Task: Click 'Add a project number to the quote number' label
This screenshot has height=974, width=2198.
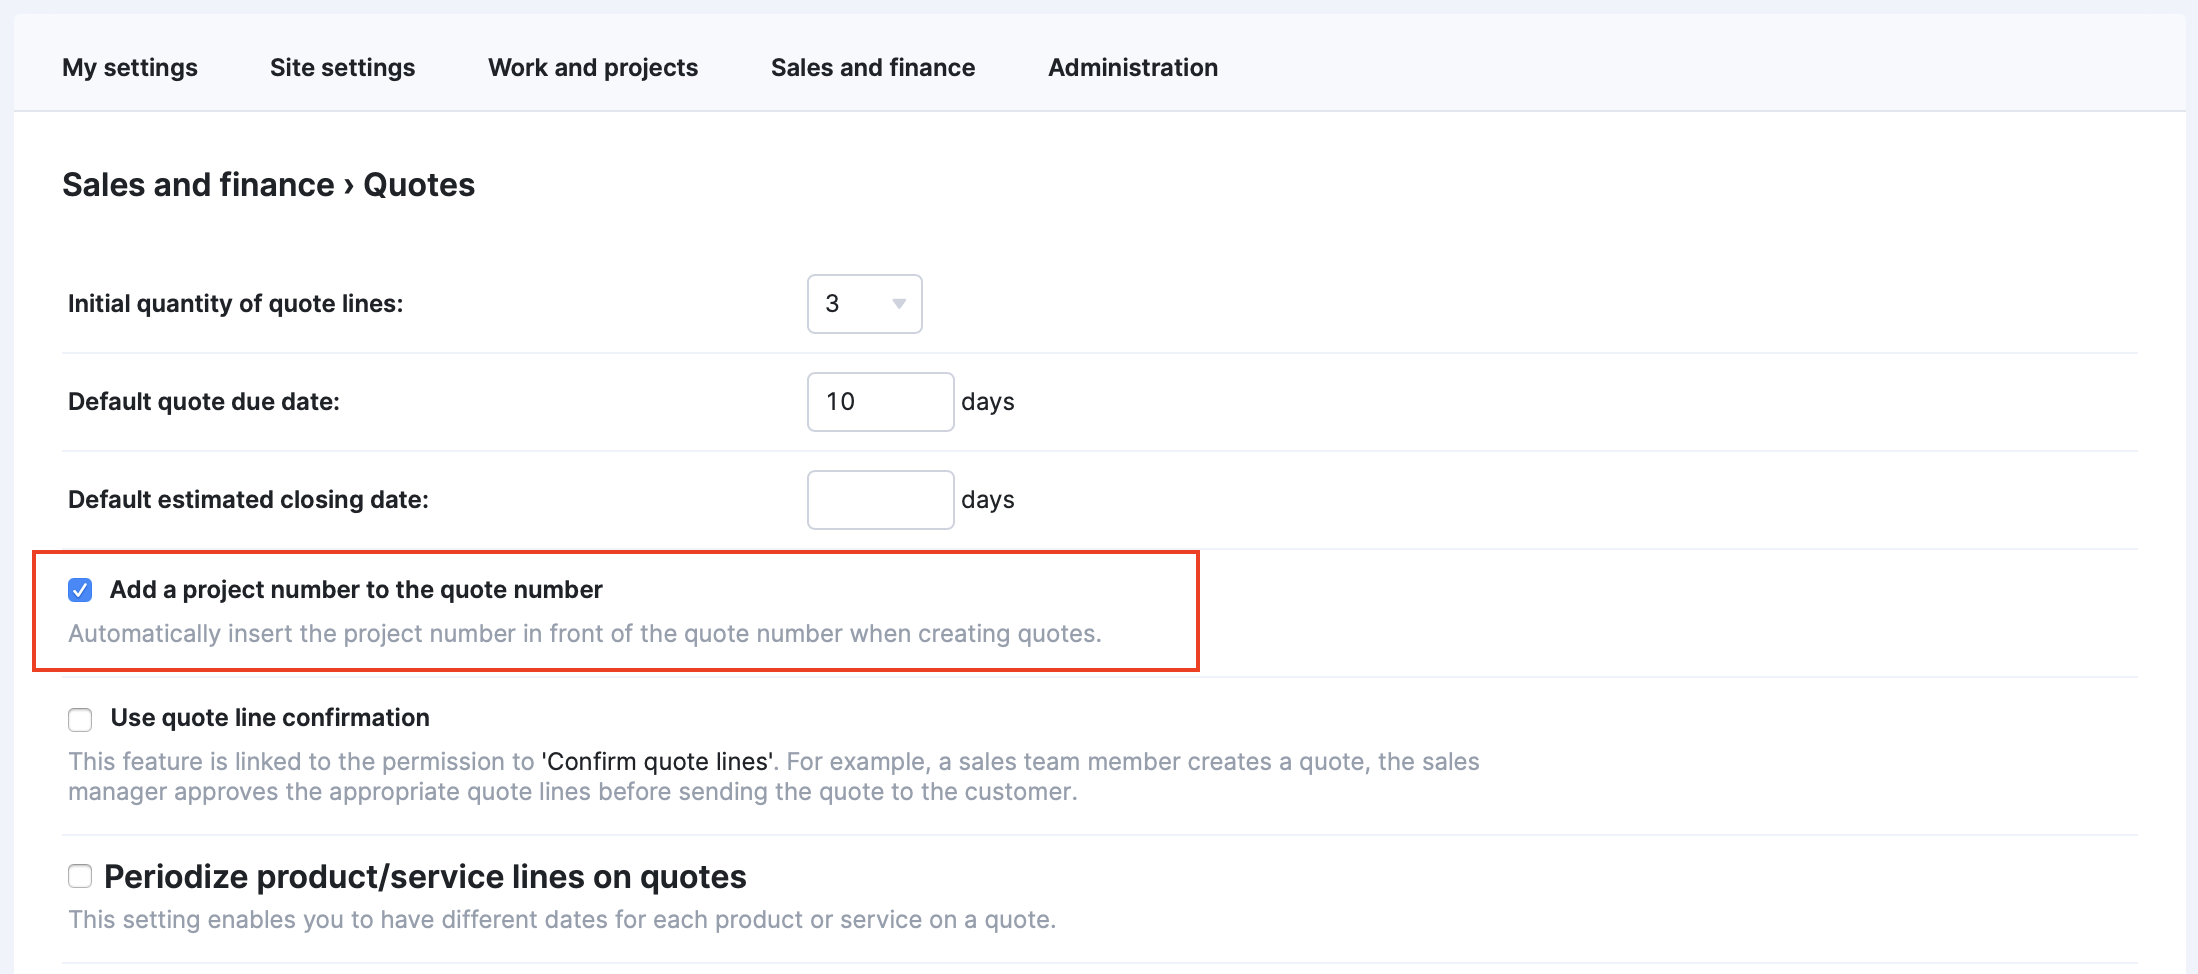Action: click(x=356, y=590)
